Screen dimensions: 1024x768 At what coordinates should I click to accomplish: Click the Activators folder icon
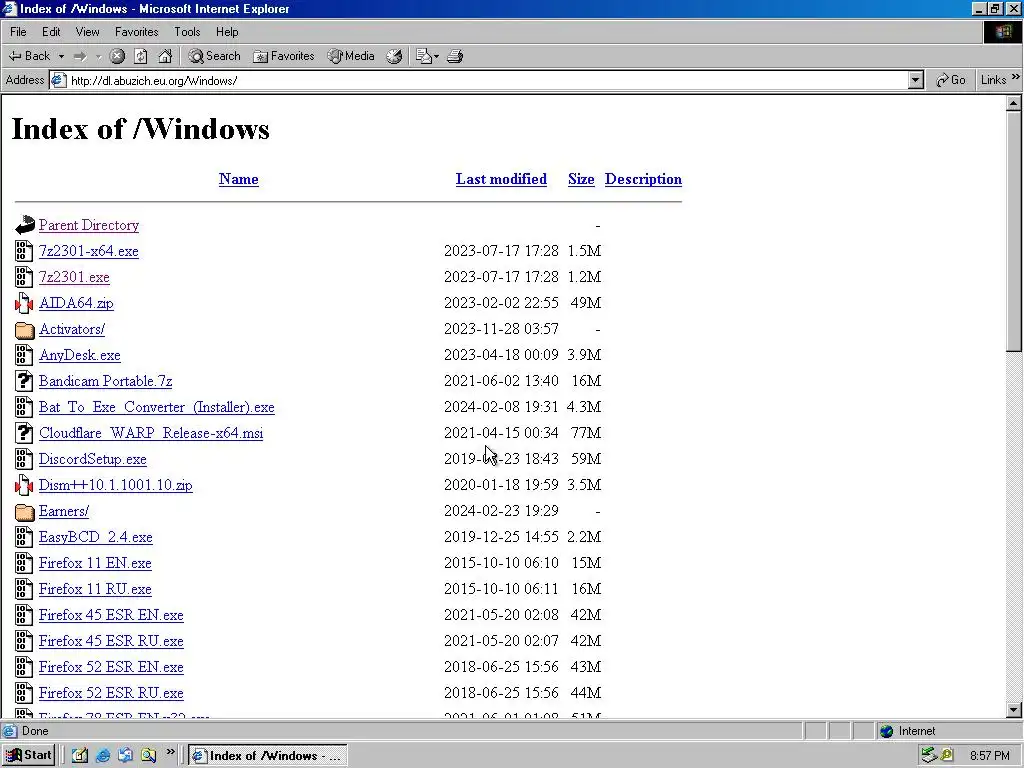click(24, 329)
